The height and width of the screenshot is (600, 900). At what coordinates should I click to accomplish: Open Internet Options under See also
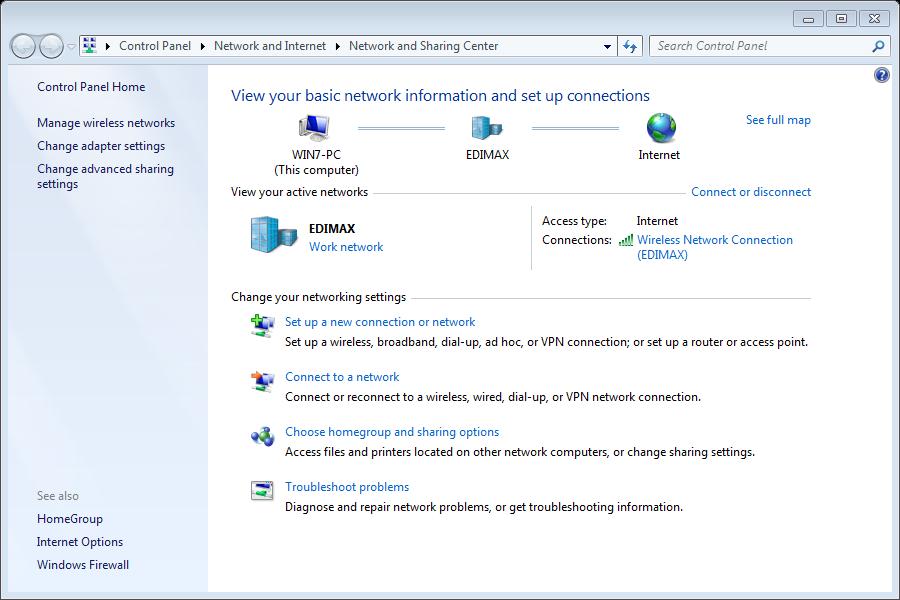pyautogui.click(x=80, y=542)
